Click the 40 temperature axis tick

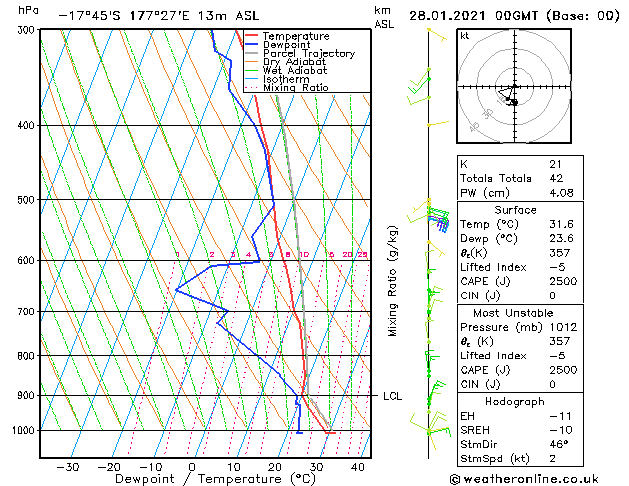coord(357,467)
